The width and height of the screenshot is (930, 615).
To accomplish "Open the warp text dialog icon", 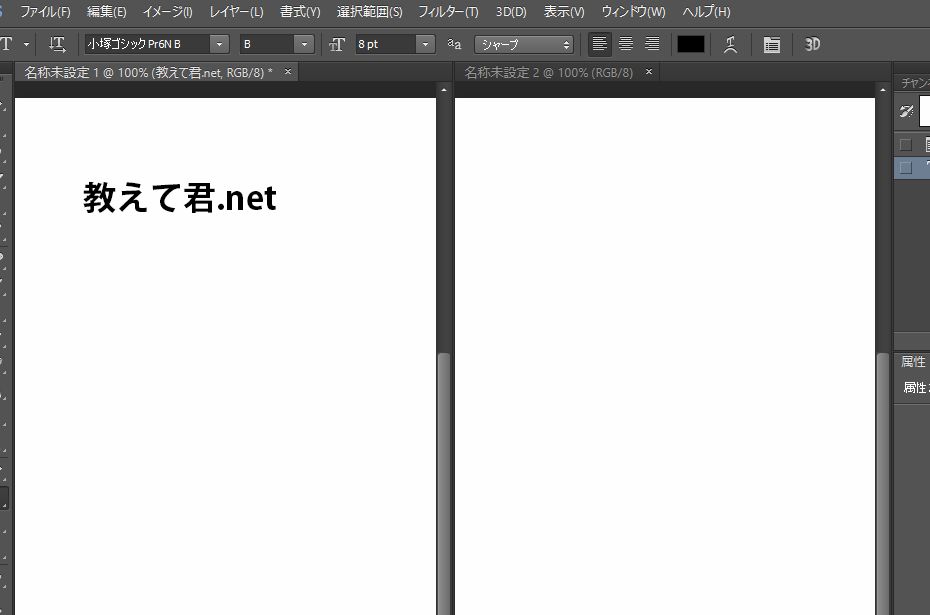I will point(731,44).
